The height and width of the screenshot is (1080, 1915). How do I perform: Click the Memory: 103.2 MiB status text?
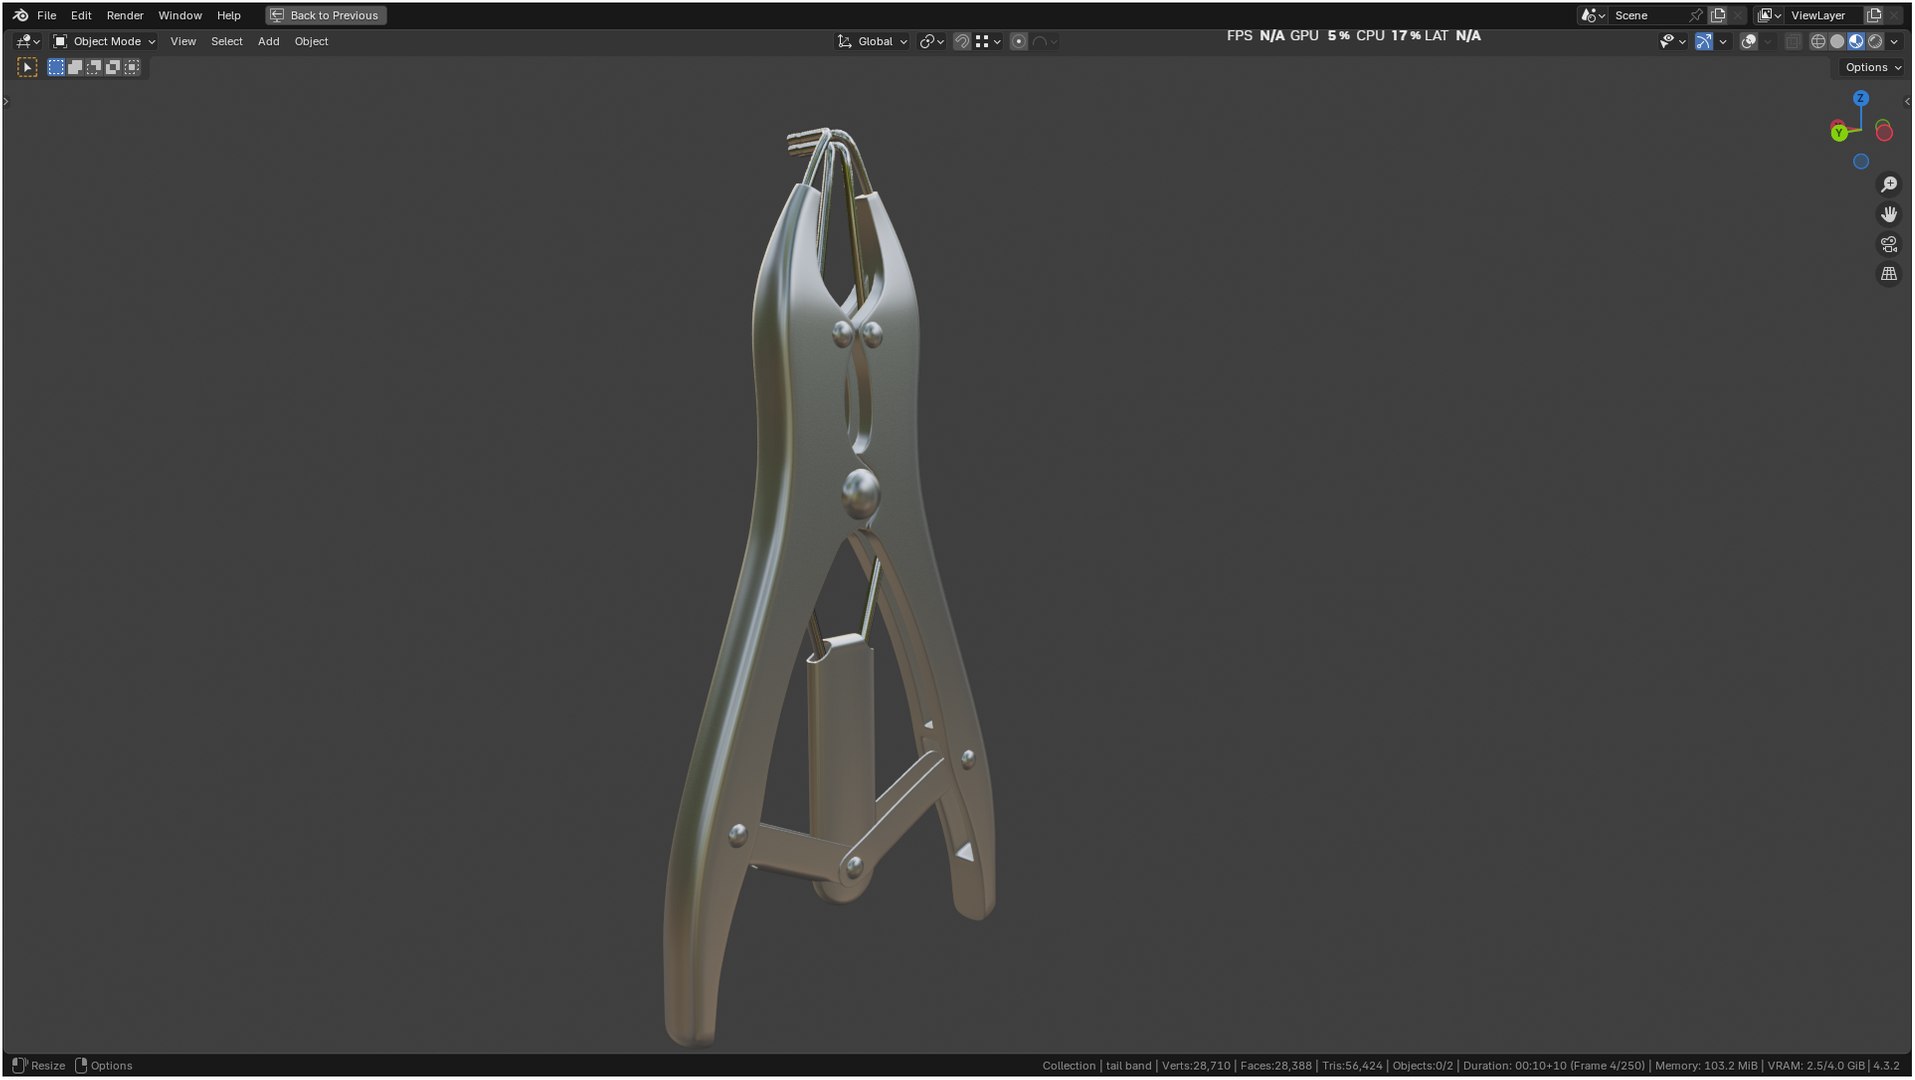[1705, 1066]
